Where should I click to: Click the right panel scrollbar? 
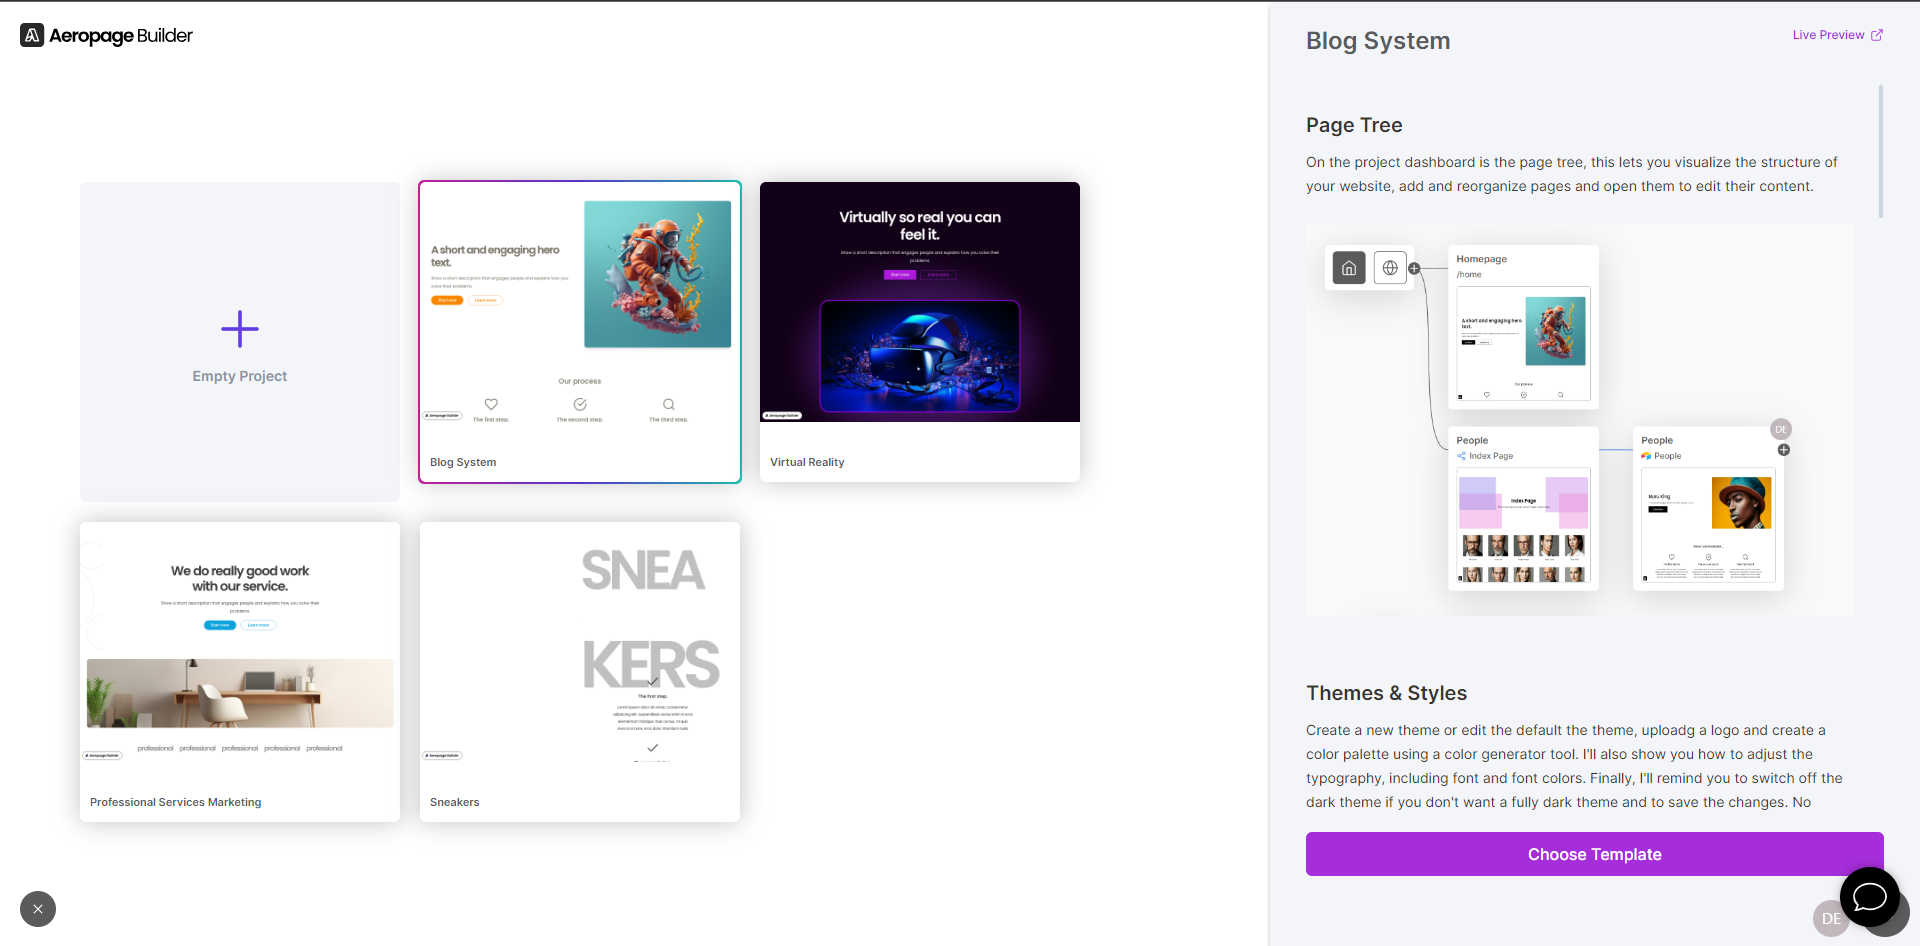[1881, 151]
